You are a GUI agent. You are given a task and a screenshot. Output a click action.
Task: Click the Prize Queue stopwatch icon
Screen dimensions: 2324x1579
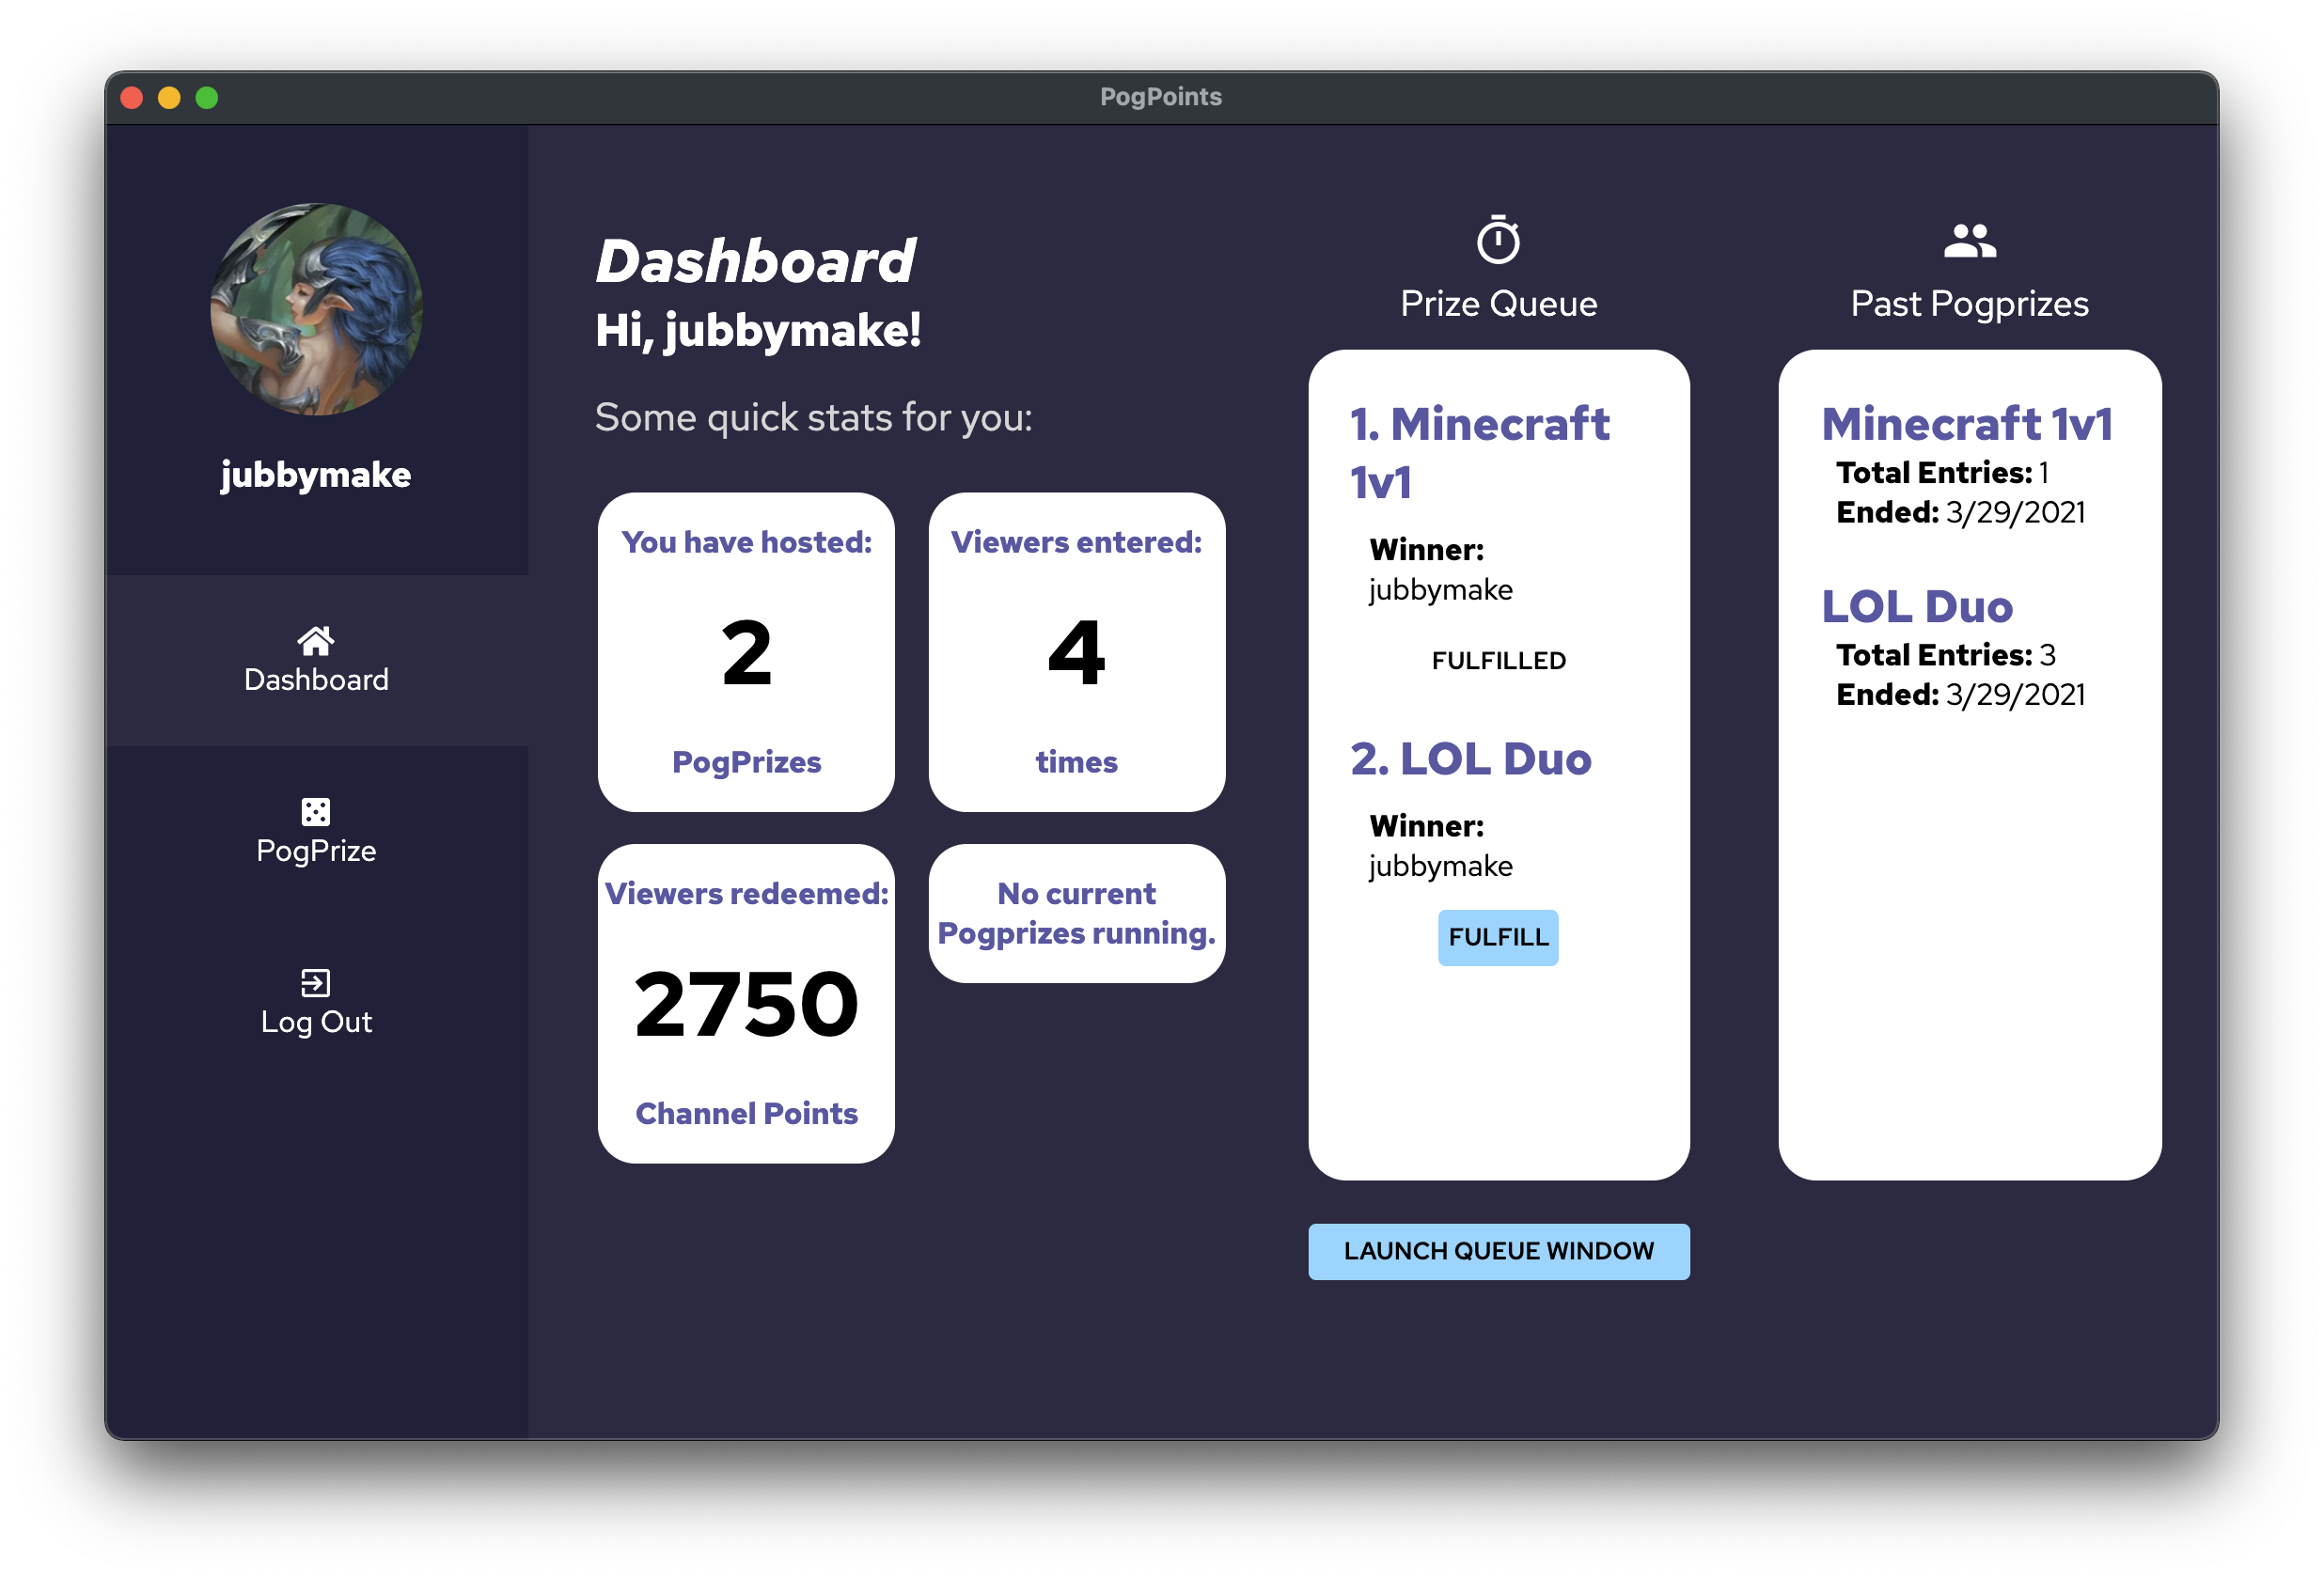point(1498,240)
